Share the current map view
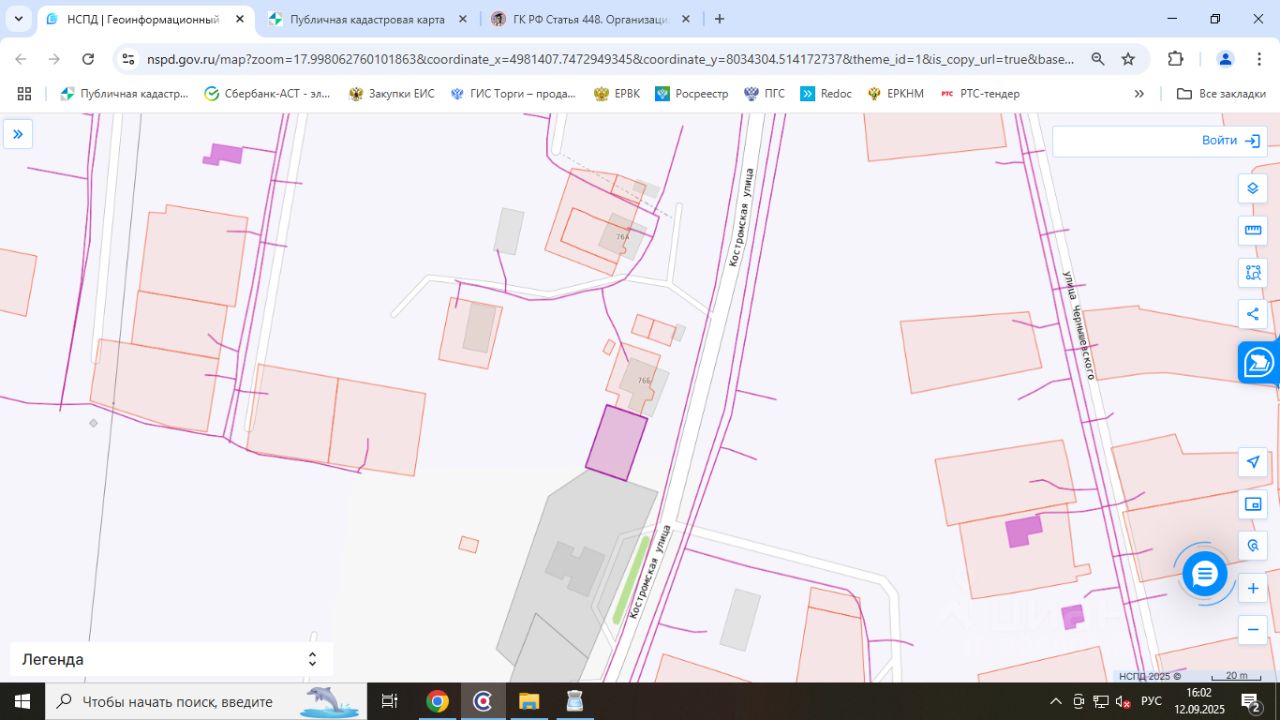Viewport: 1280px width, 720px height. coord(1253,314)
